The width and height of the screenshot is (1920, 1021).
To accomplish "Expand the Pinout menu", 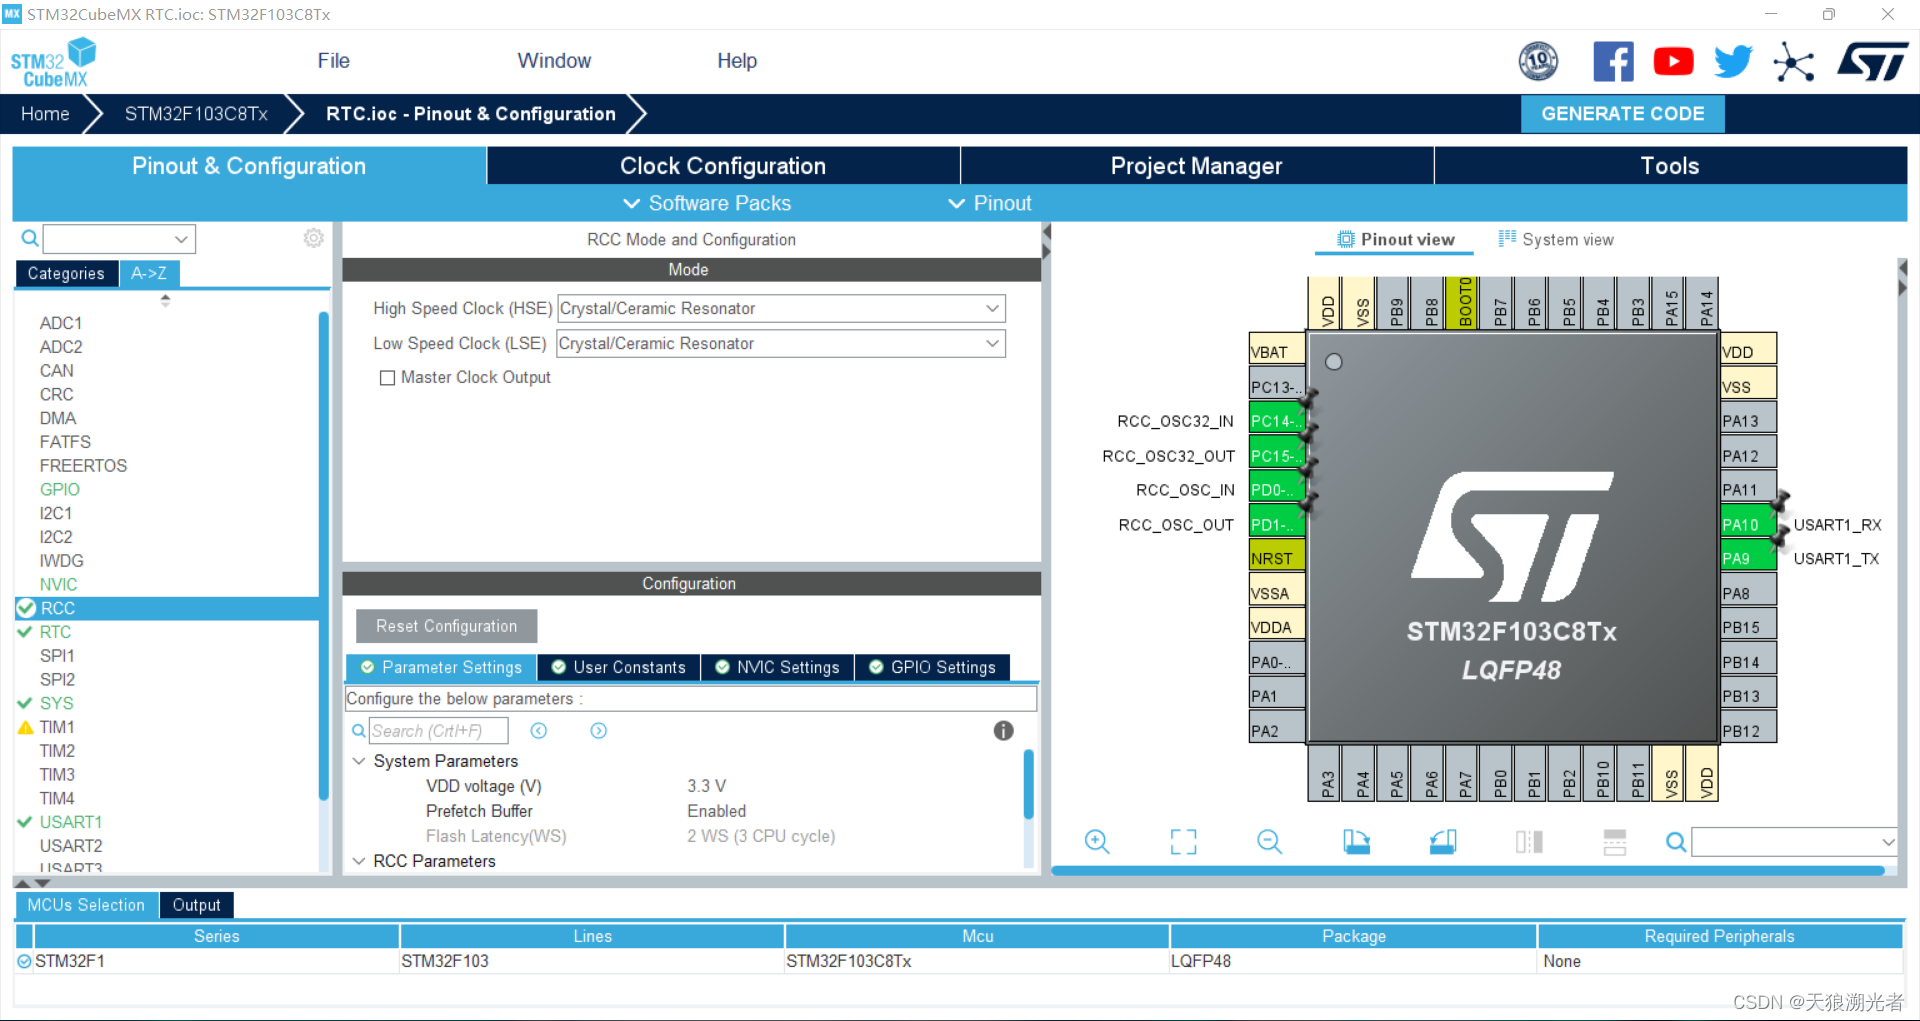I will click(x=989, y=203).
